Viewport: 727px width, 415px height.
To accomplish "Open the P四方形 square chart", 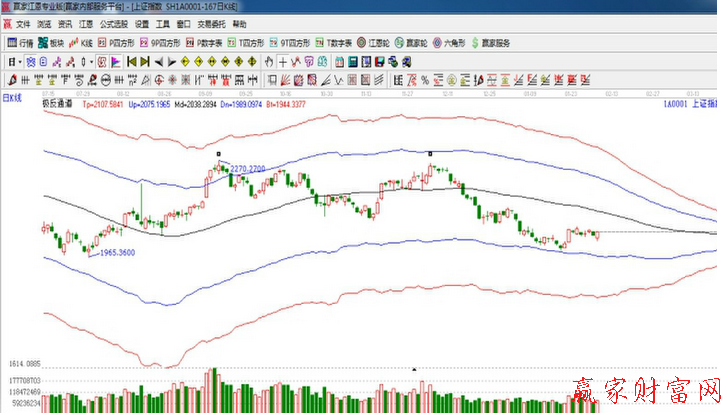I will tap(121, 44).
